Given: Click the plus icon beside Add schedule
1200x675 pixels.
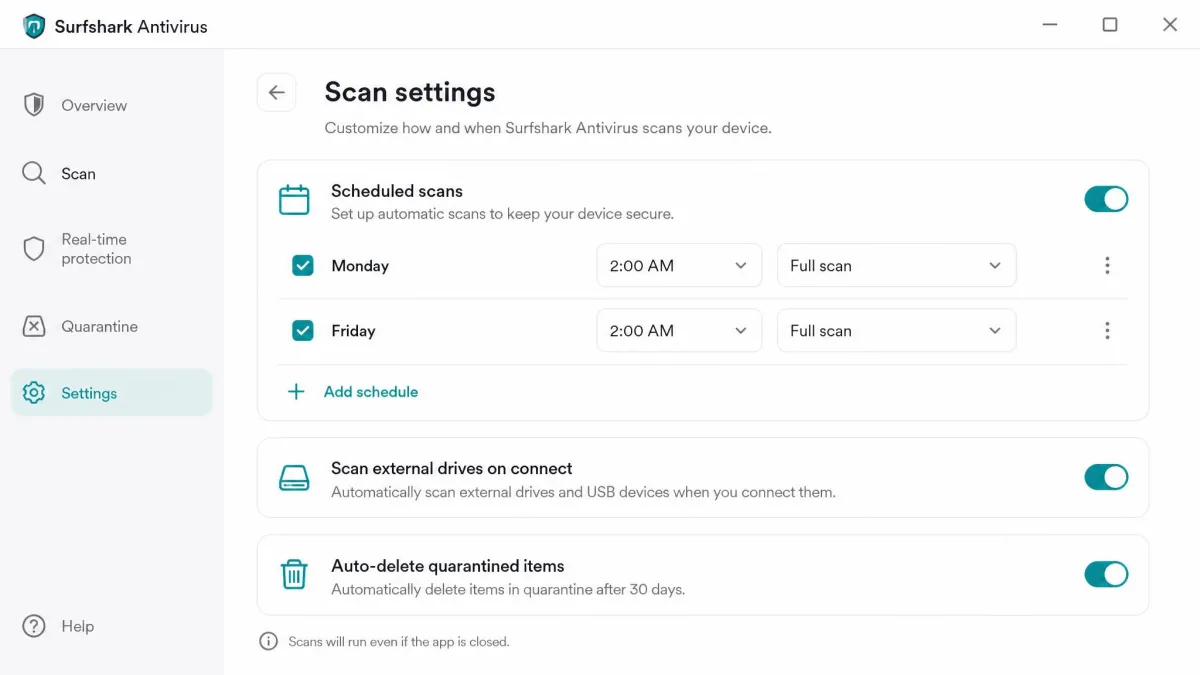Looking at the screenshot, I should 296,392.
